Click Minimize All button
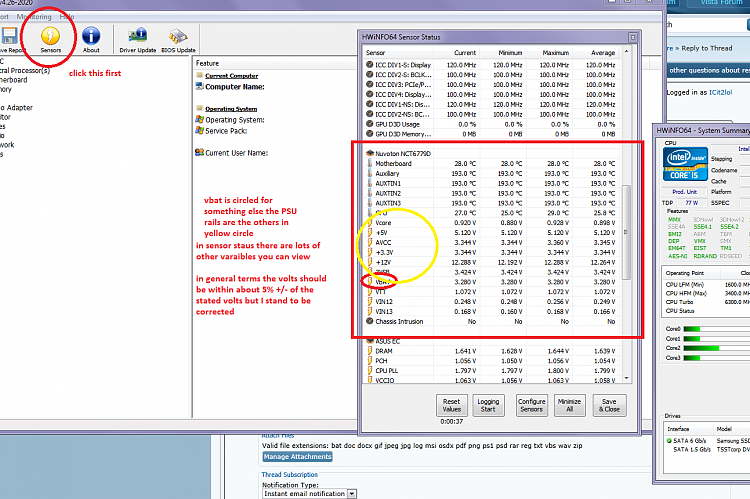 coord(569,405)
